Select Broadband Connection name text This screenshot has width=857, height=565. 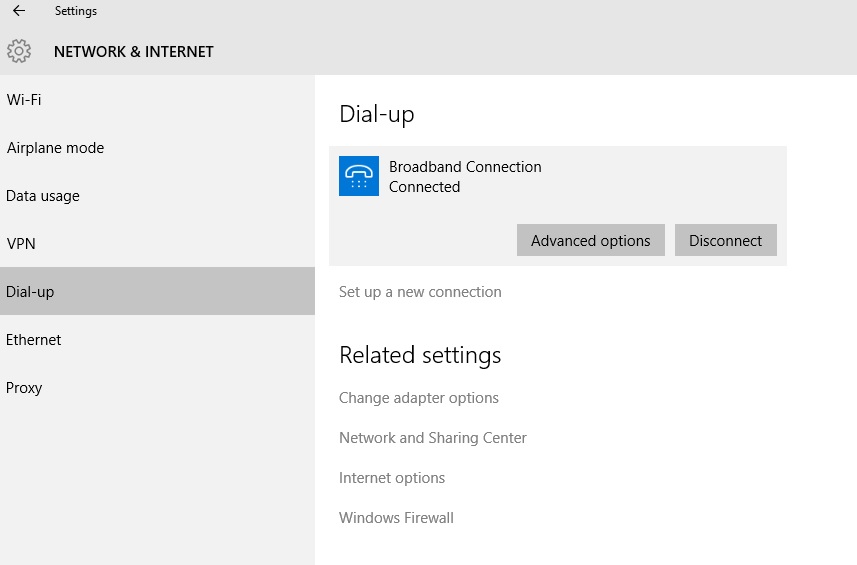click(465, 167)
